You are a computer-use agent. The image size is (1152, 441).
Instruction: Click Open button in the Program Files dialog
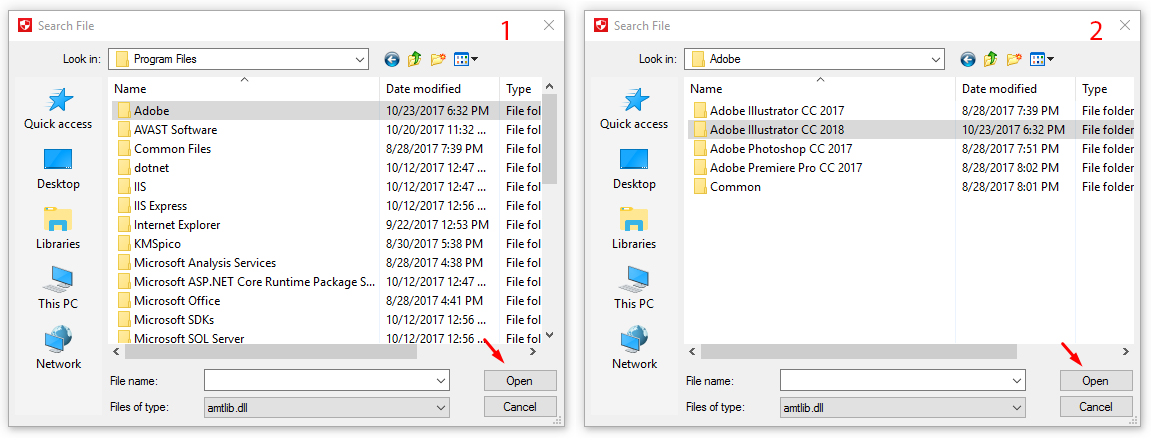coord(519,381)
